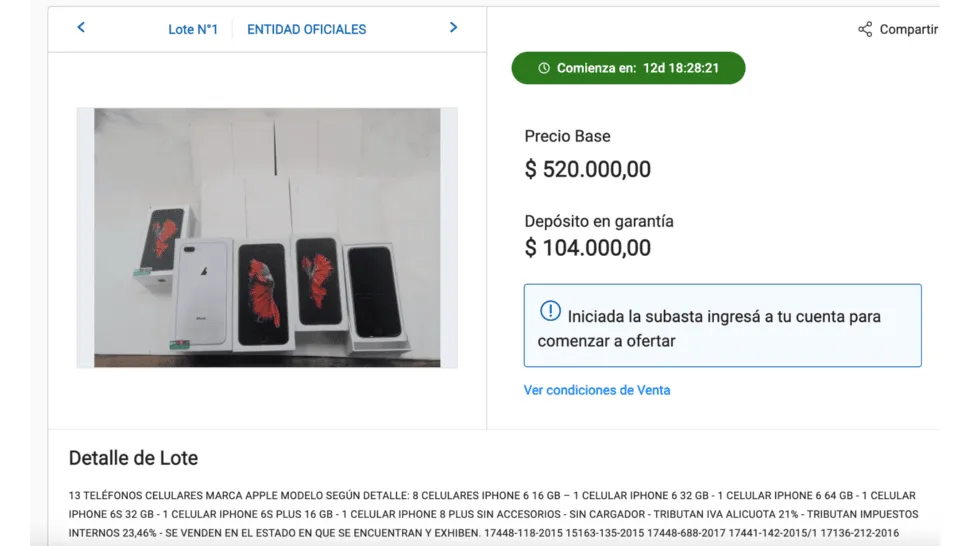This screenshot has width=970, height=546.
Task: Click the black phone on right of photo
Action: (x=374, y=295)
